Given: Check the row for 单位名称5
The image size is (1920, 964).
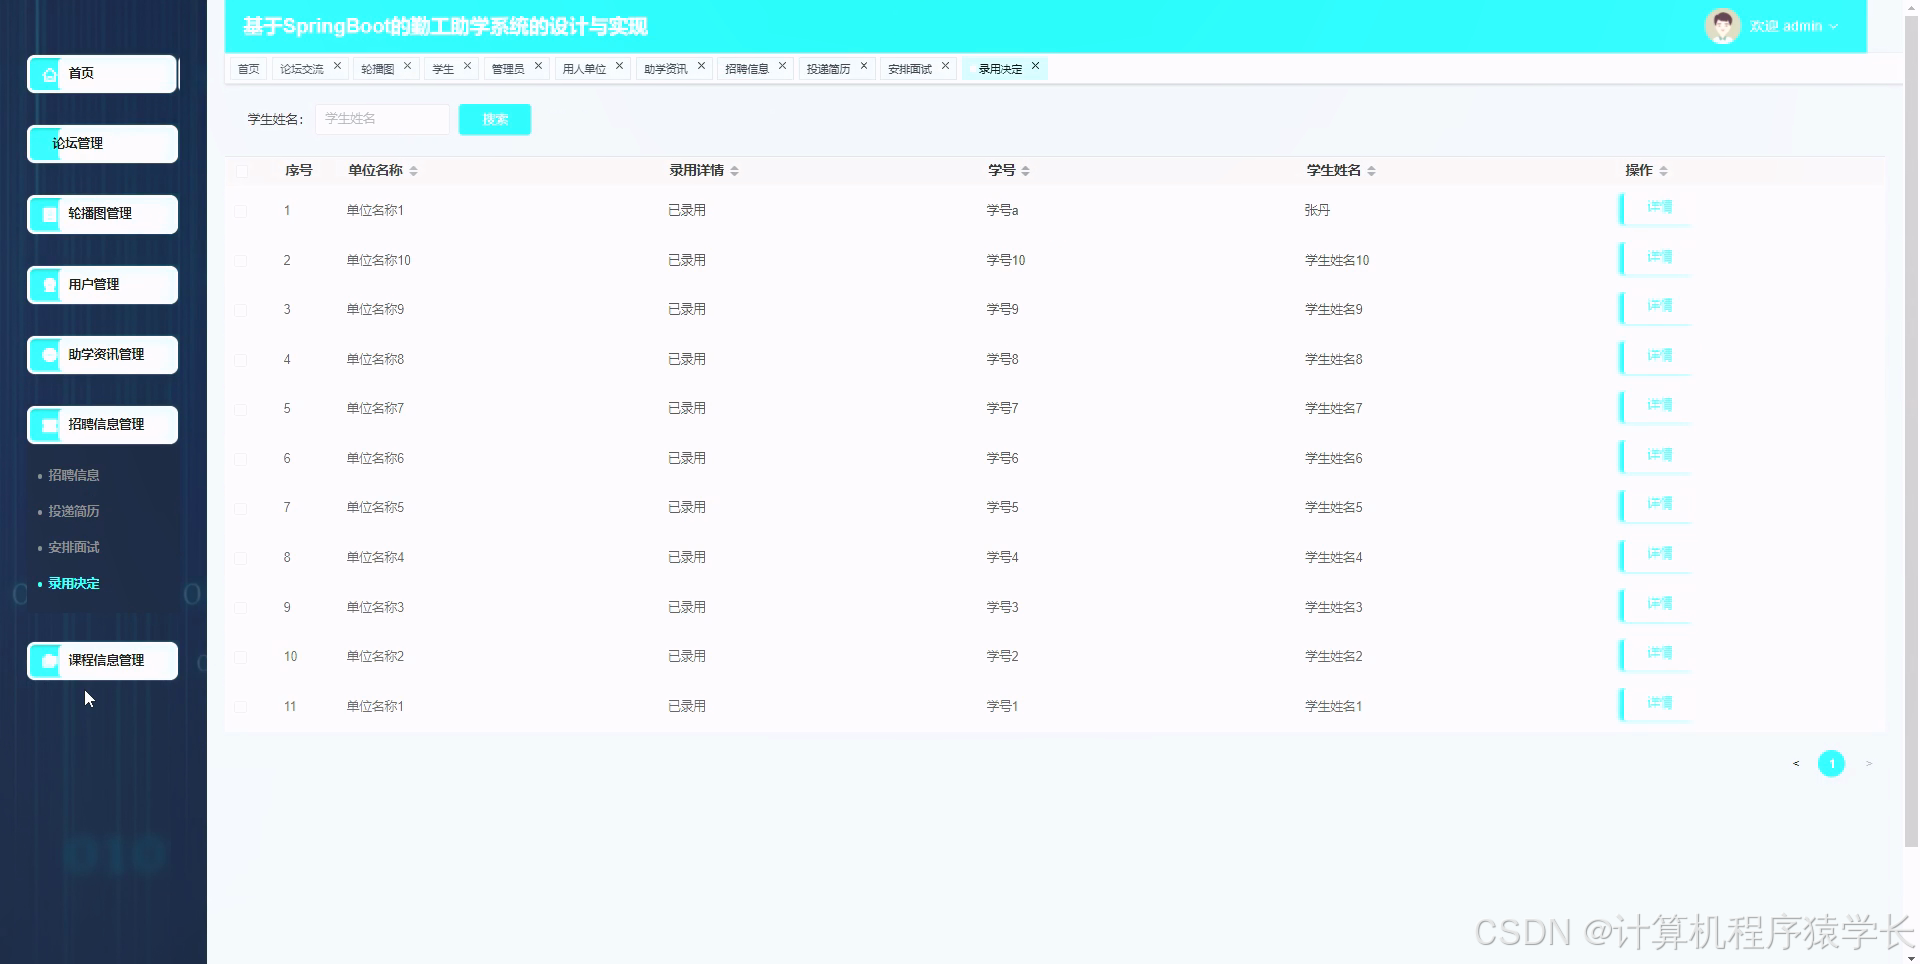Looking at the screenshot, I should [241, 508].
